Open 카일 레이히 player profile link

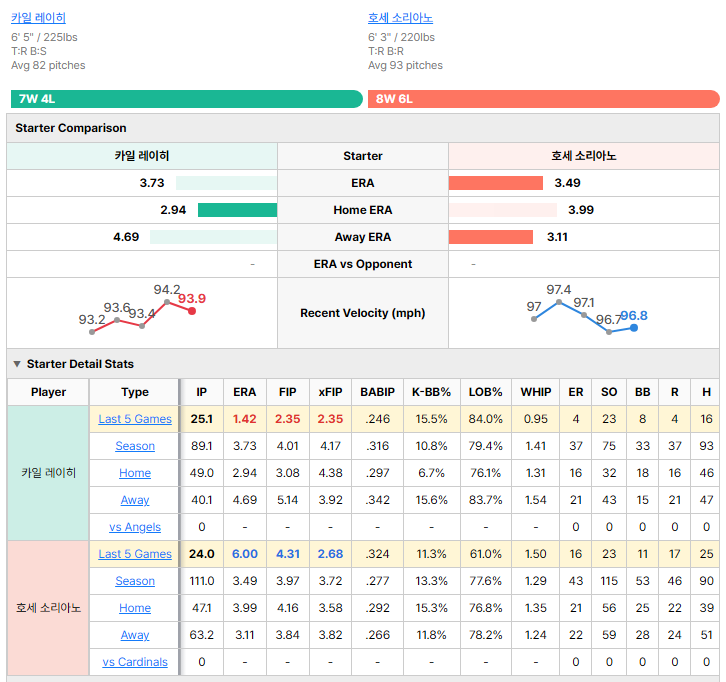coord(38,18)
